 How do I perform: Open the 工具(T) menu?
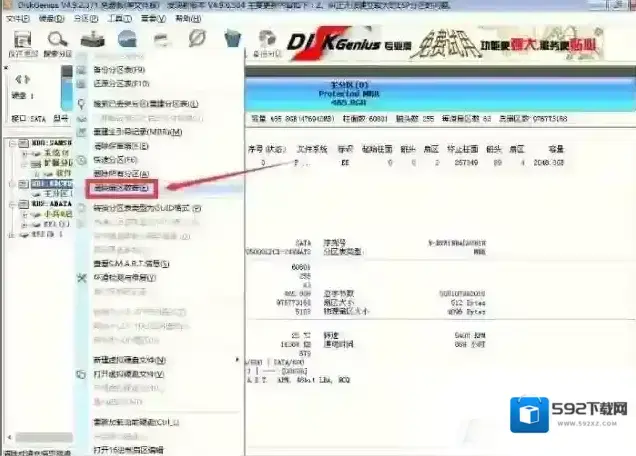coord(119,19)
